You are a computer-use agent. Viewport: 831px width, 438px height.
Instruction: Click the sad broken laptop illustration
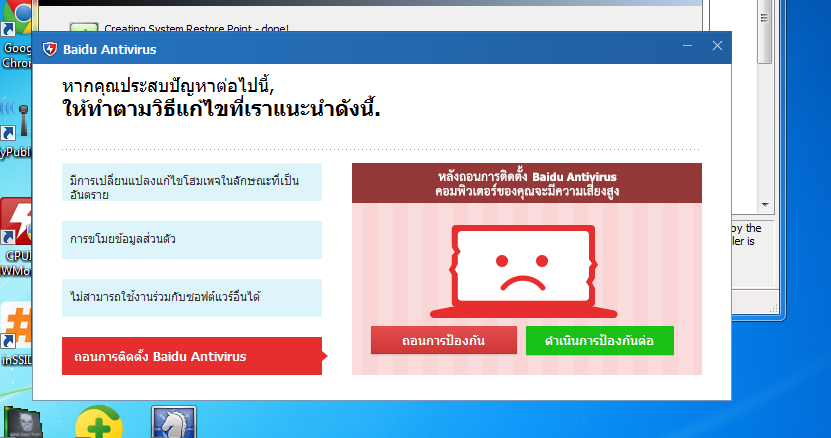pyautogui.click(x=523, y=271)
